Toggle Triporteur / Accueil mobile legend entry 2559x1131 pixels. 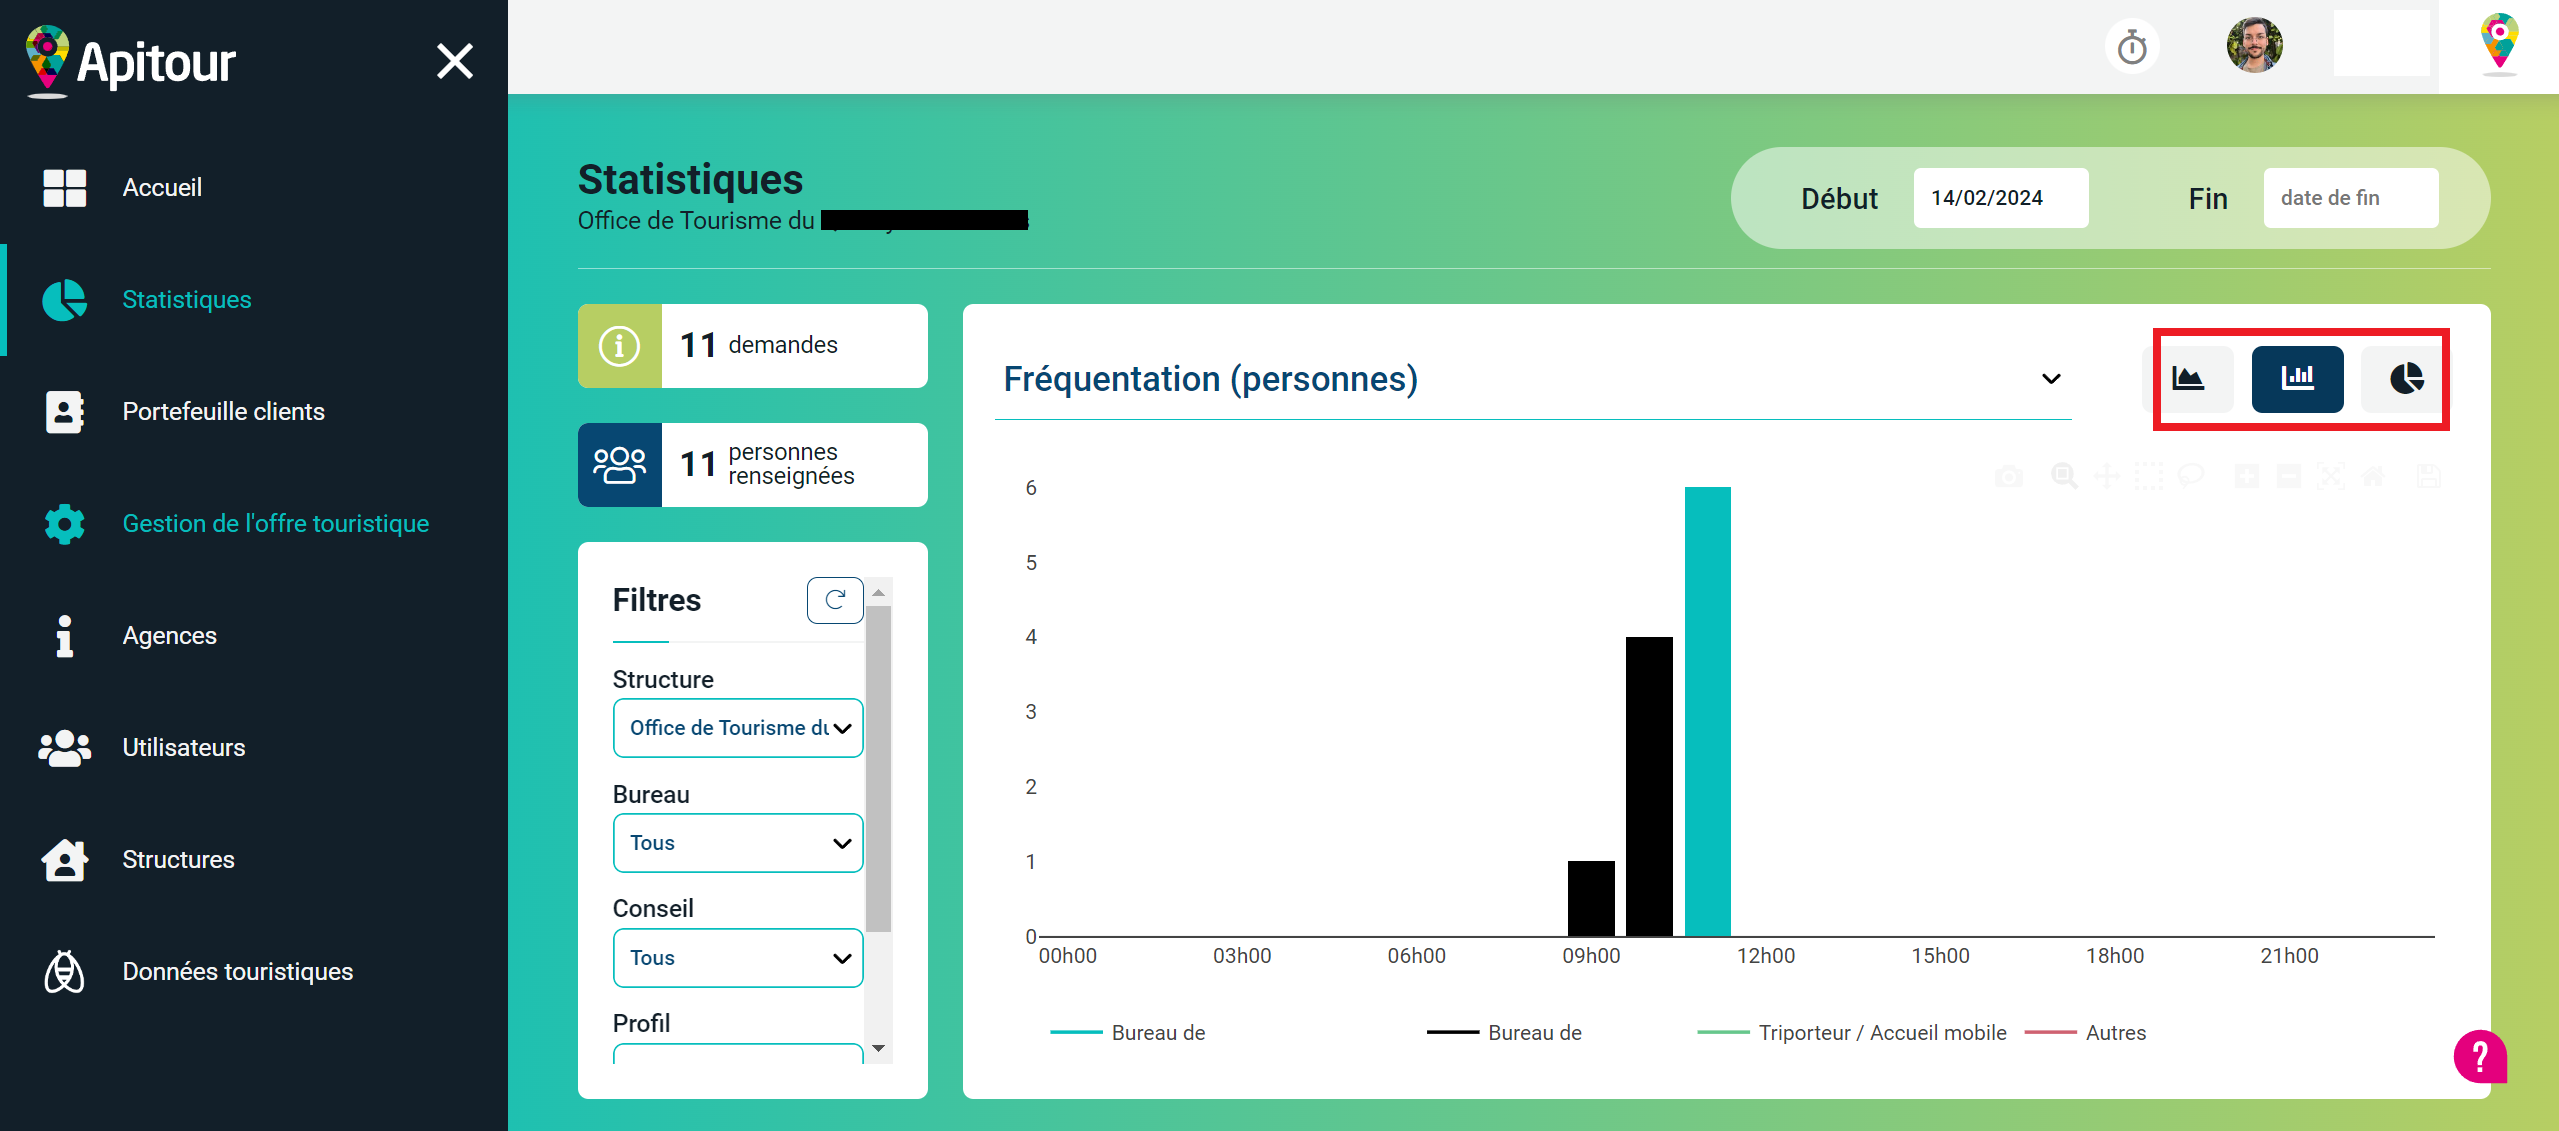click(1881, 1032)
